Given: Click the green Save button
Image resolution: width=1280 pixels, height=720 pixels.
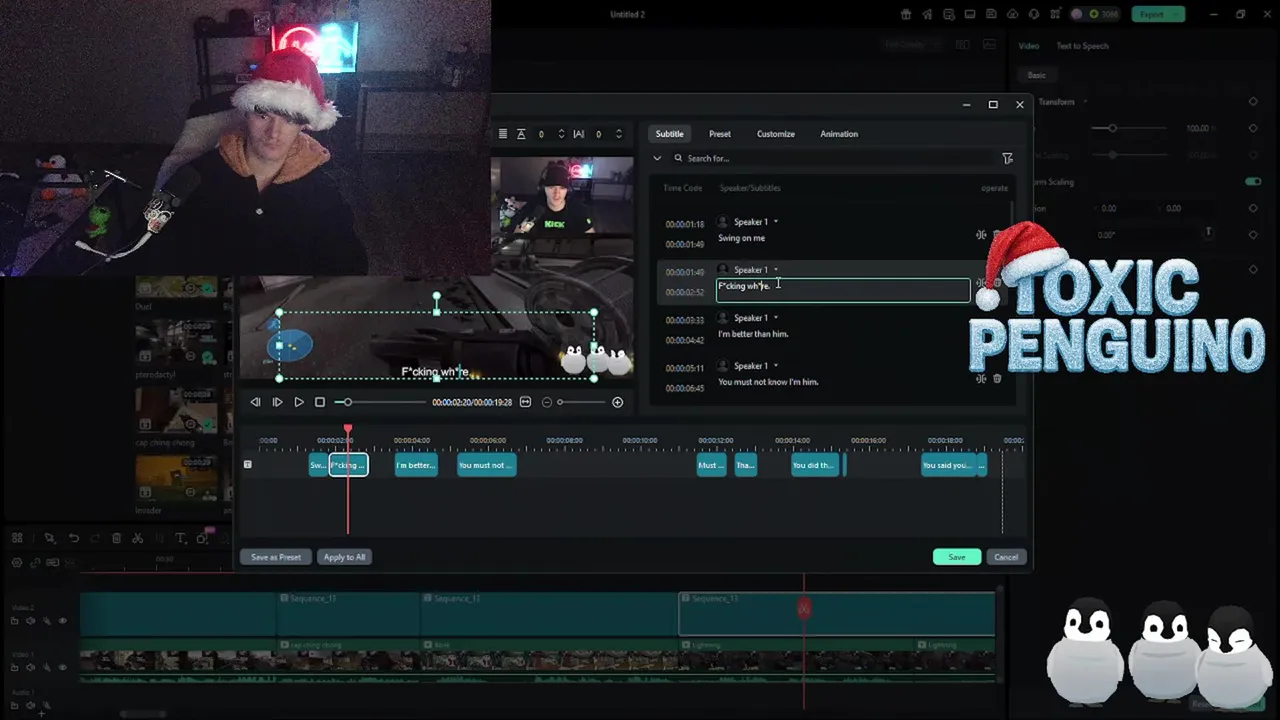Looking at the screenshot, I should pyautogui.click(x=957, y=557).
